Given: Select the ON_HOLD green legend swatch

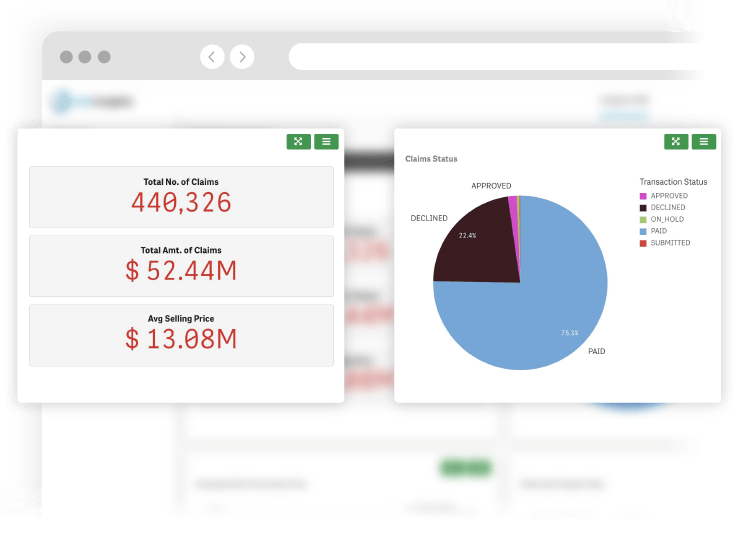Looking at the screenshot, I should [643, 219].
